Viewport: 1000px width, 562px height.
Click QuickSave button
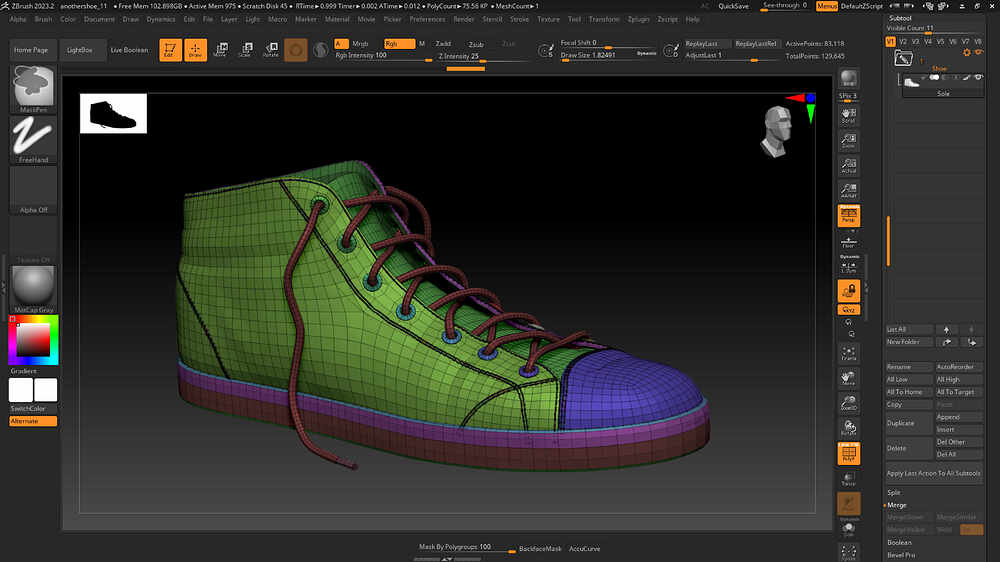pos(733,6)
